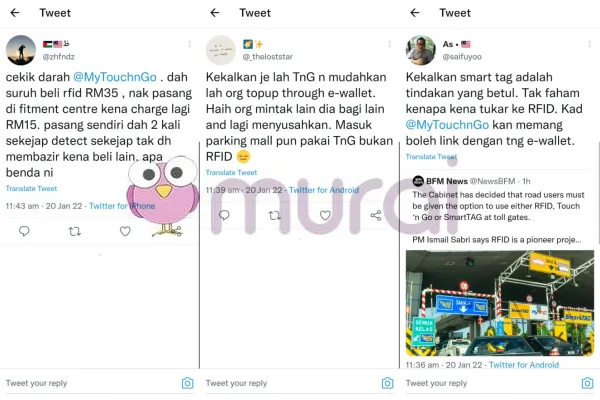Translate the @saifuyoo tweet
Viewport: 600px width, 400px height.
[x=431, y=157]
